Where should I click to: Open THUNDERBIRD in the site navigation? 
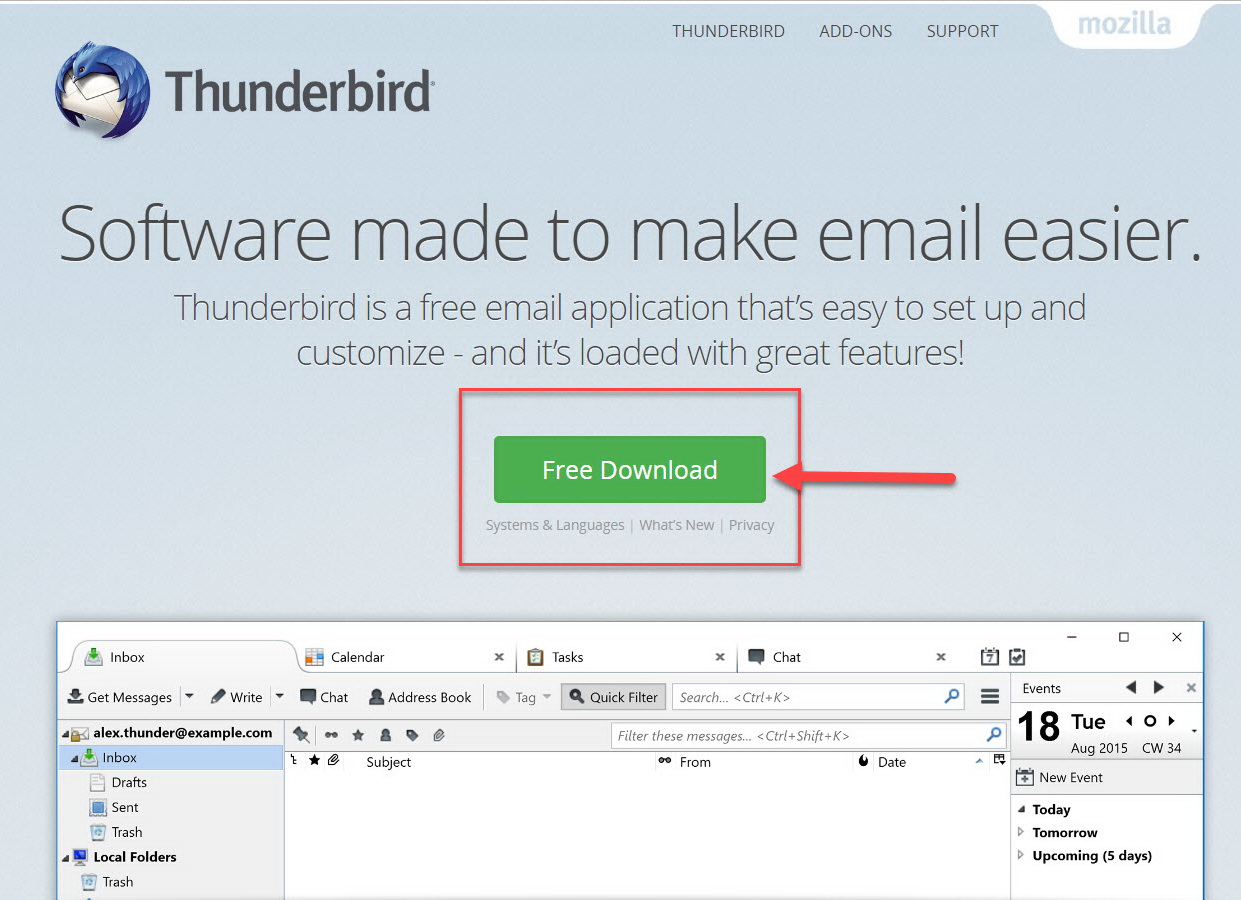(x=728, y=31)
